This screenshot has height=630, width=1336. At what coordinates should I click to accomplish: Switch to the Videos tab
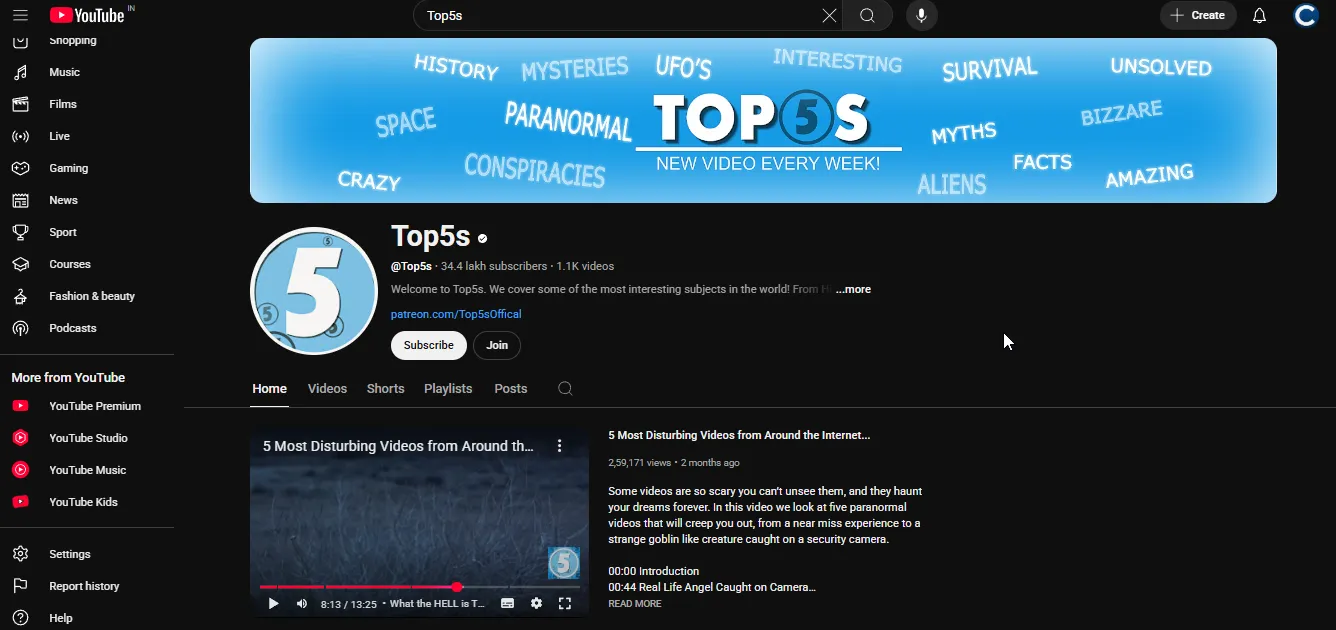tap(327, 389)
